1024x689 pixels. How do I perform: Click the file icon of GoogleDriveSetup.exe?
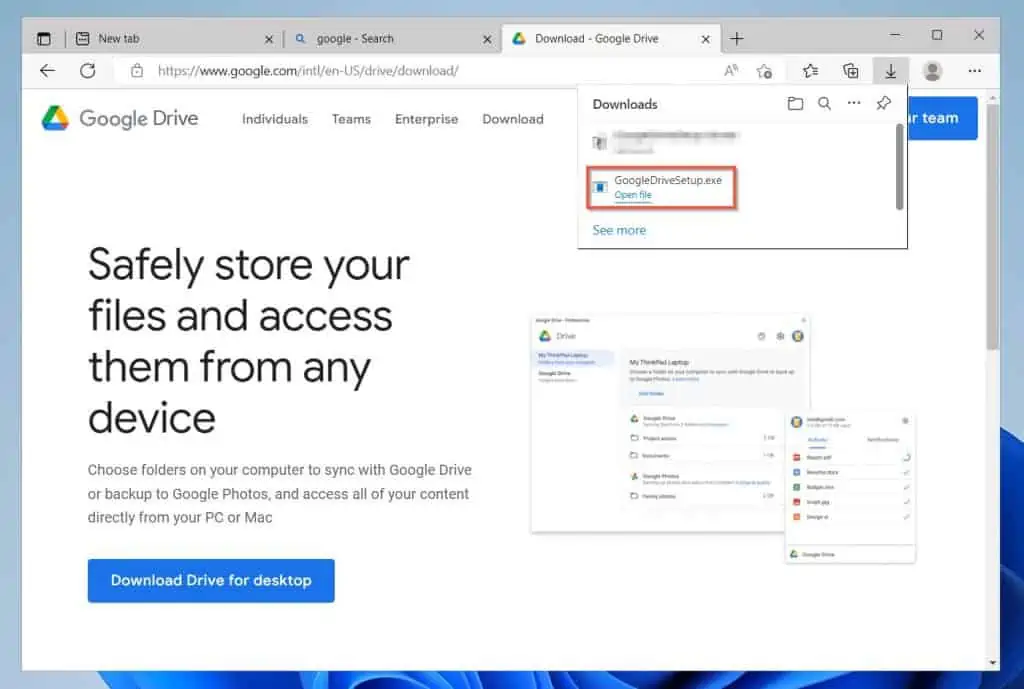coord(600,187)
